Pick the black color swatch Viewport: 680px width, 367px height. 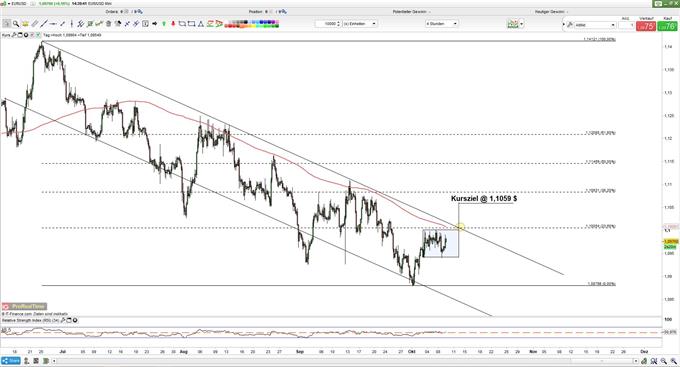coord(245,22)
